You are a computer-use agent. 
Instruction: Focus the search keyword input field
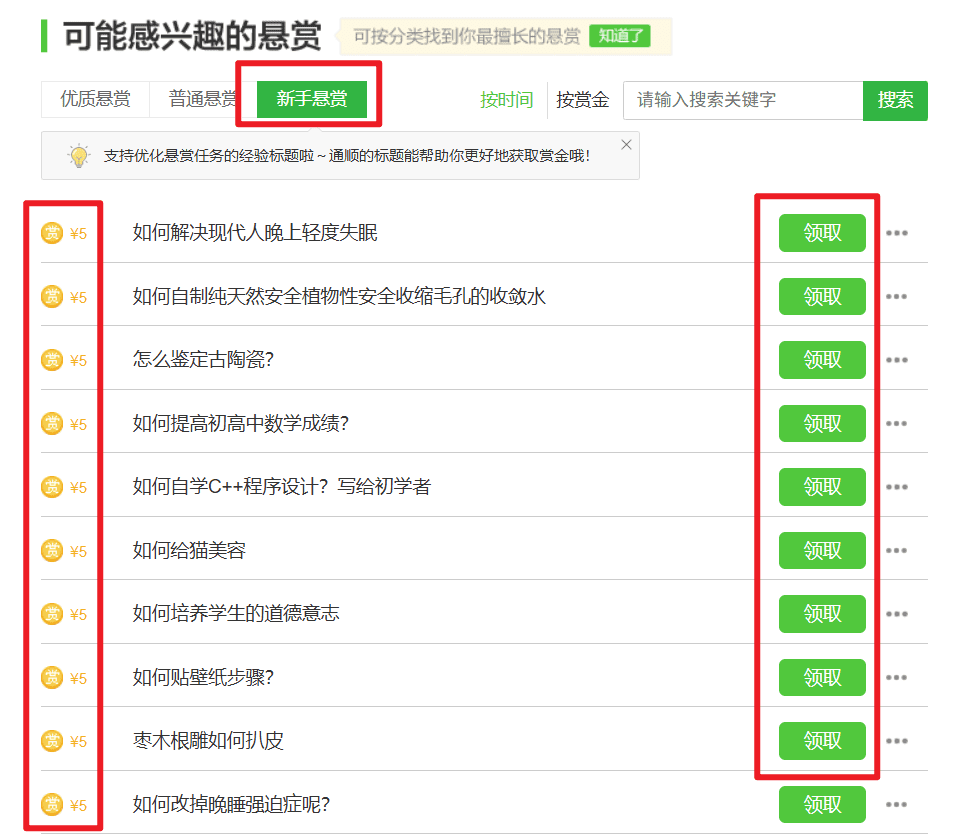(742, 100)
